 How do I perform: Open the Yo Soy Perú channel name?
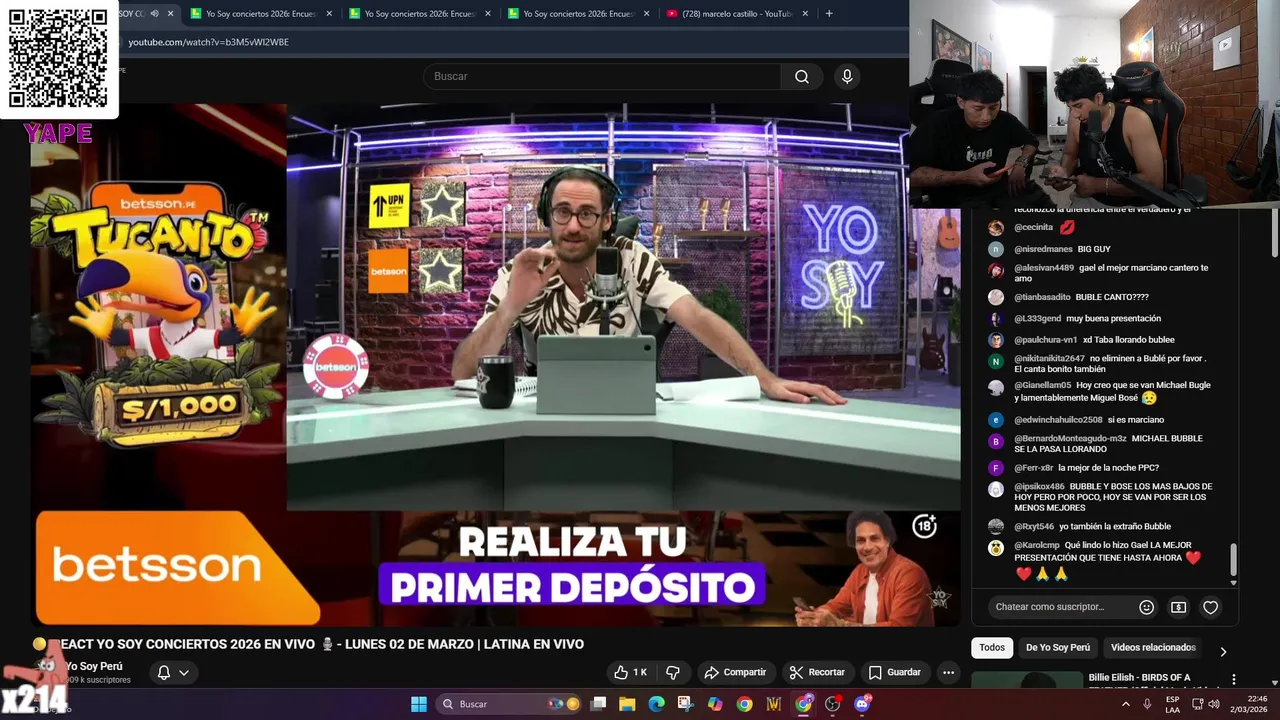coord(93,666)
